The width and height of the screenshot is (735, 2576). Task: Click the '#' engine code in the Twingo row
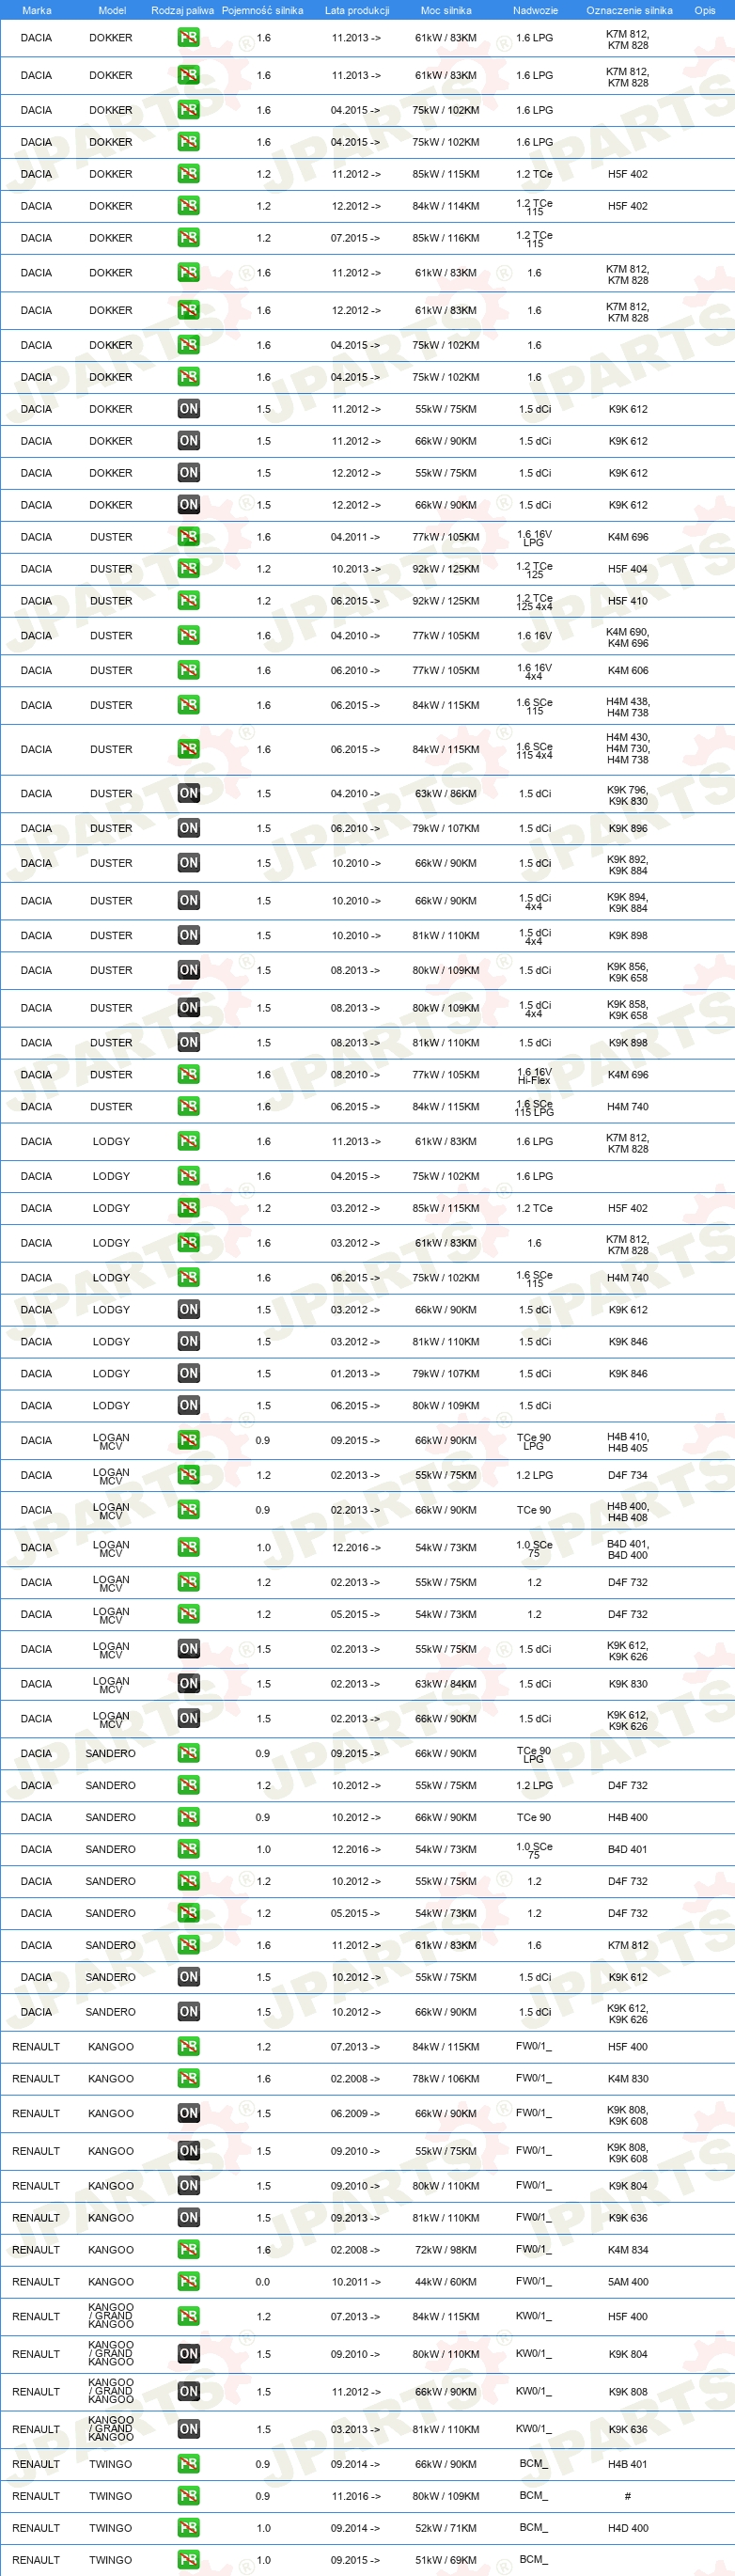628,2496
